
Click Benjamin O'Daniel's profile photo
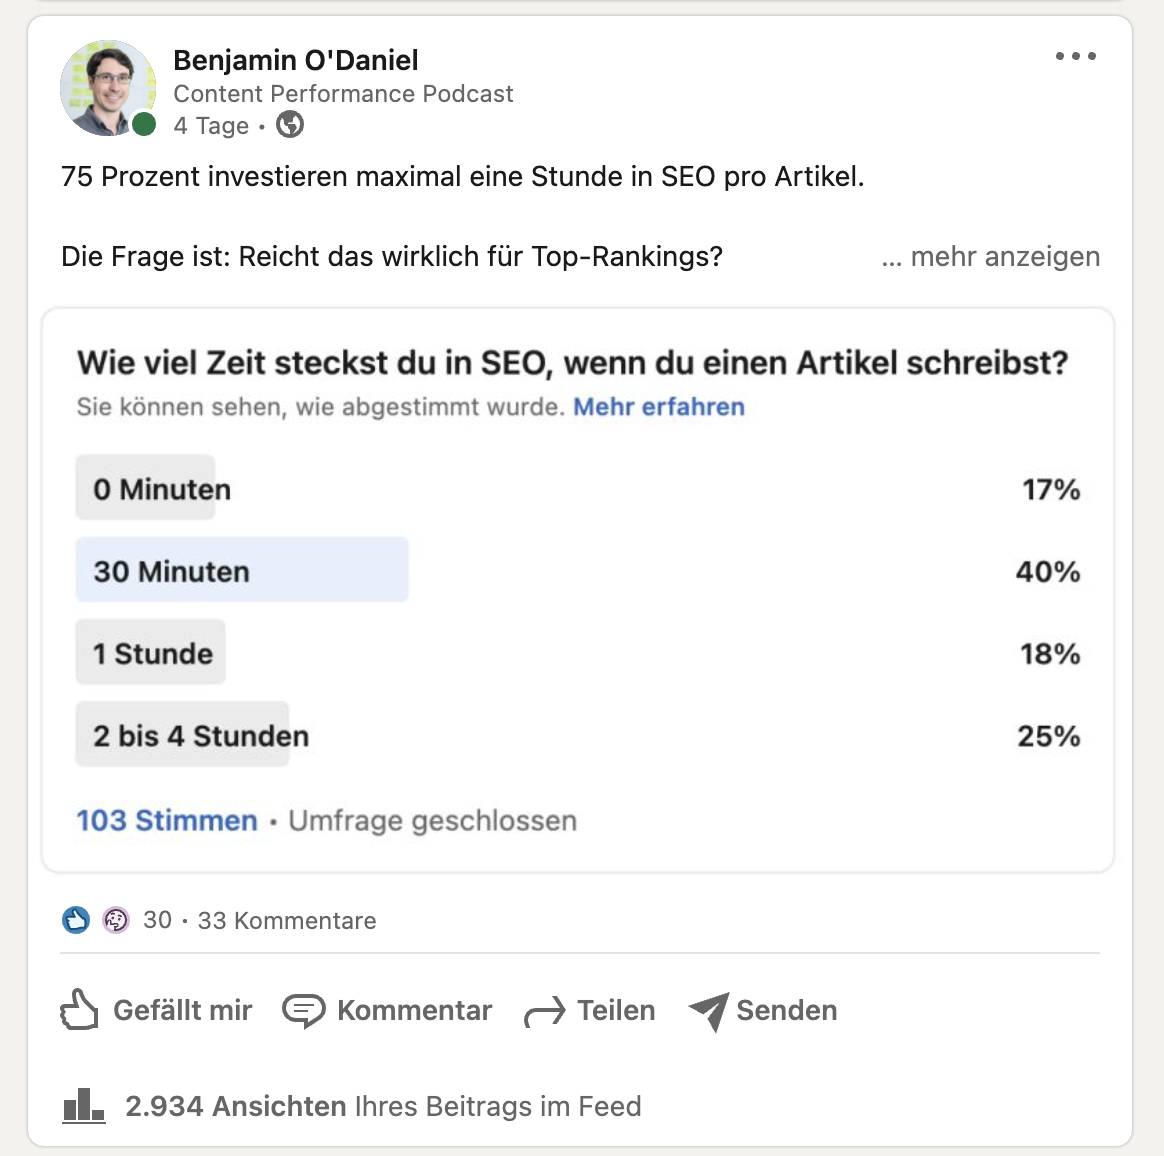tap(108, 88)
